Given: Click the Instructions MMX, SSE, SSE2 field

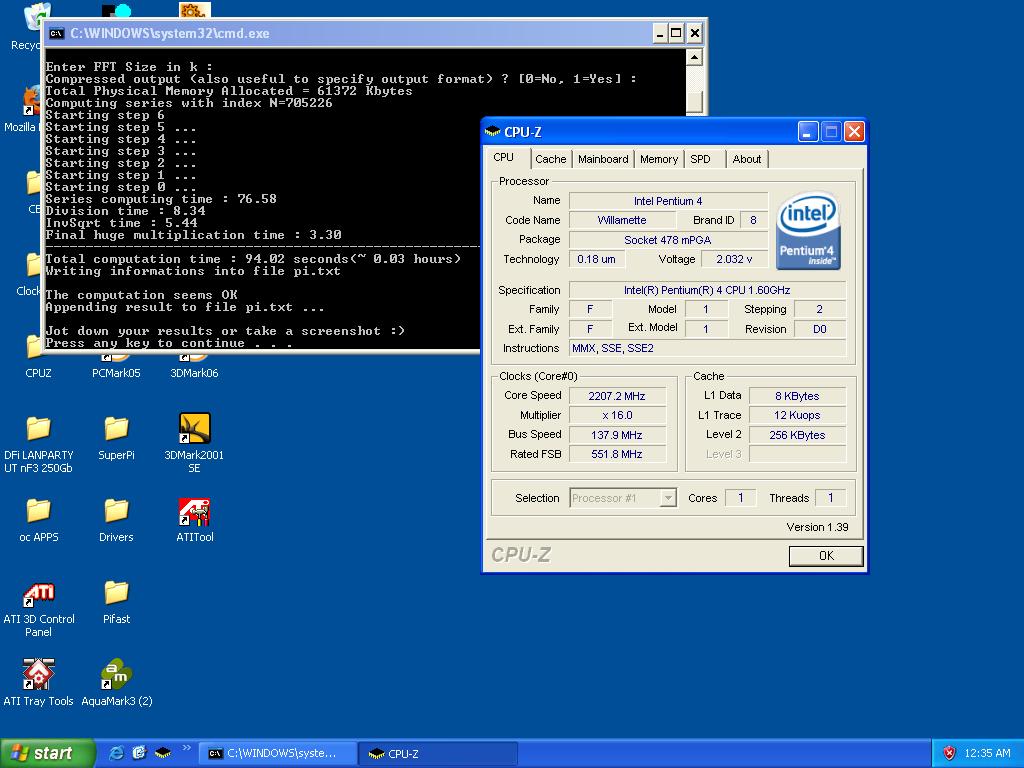Looking at the screenshot, I should [x=707, y=348].
